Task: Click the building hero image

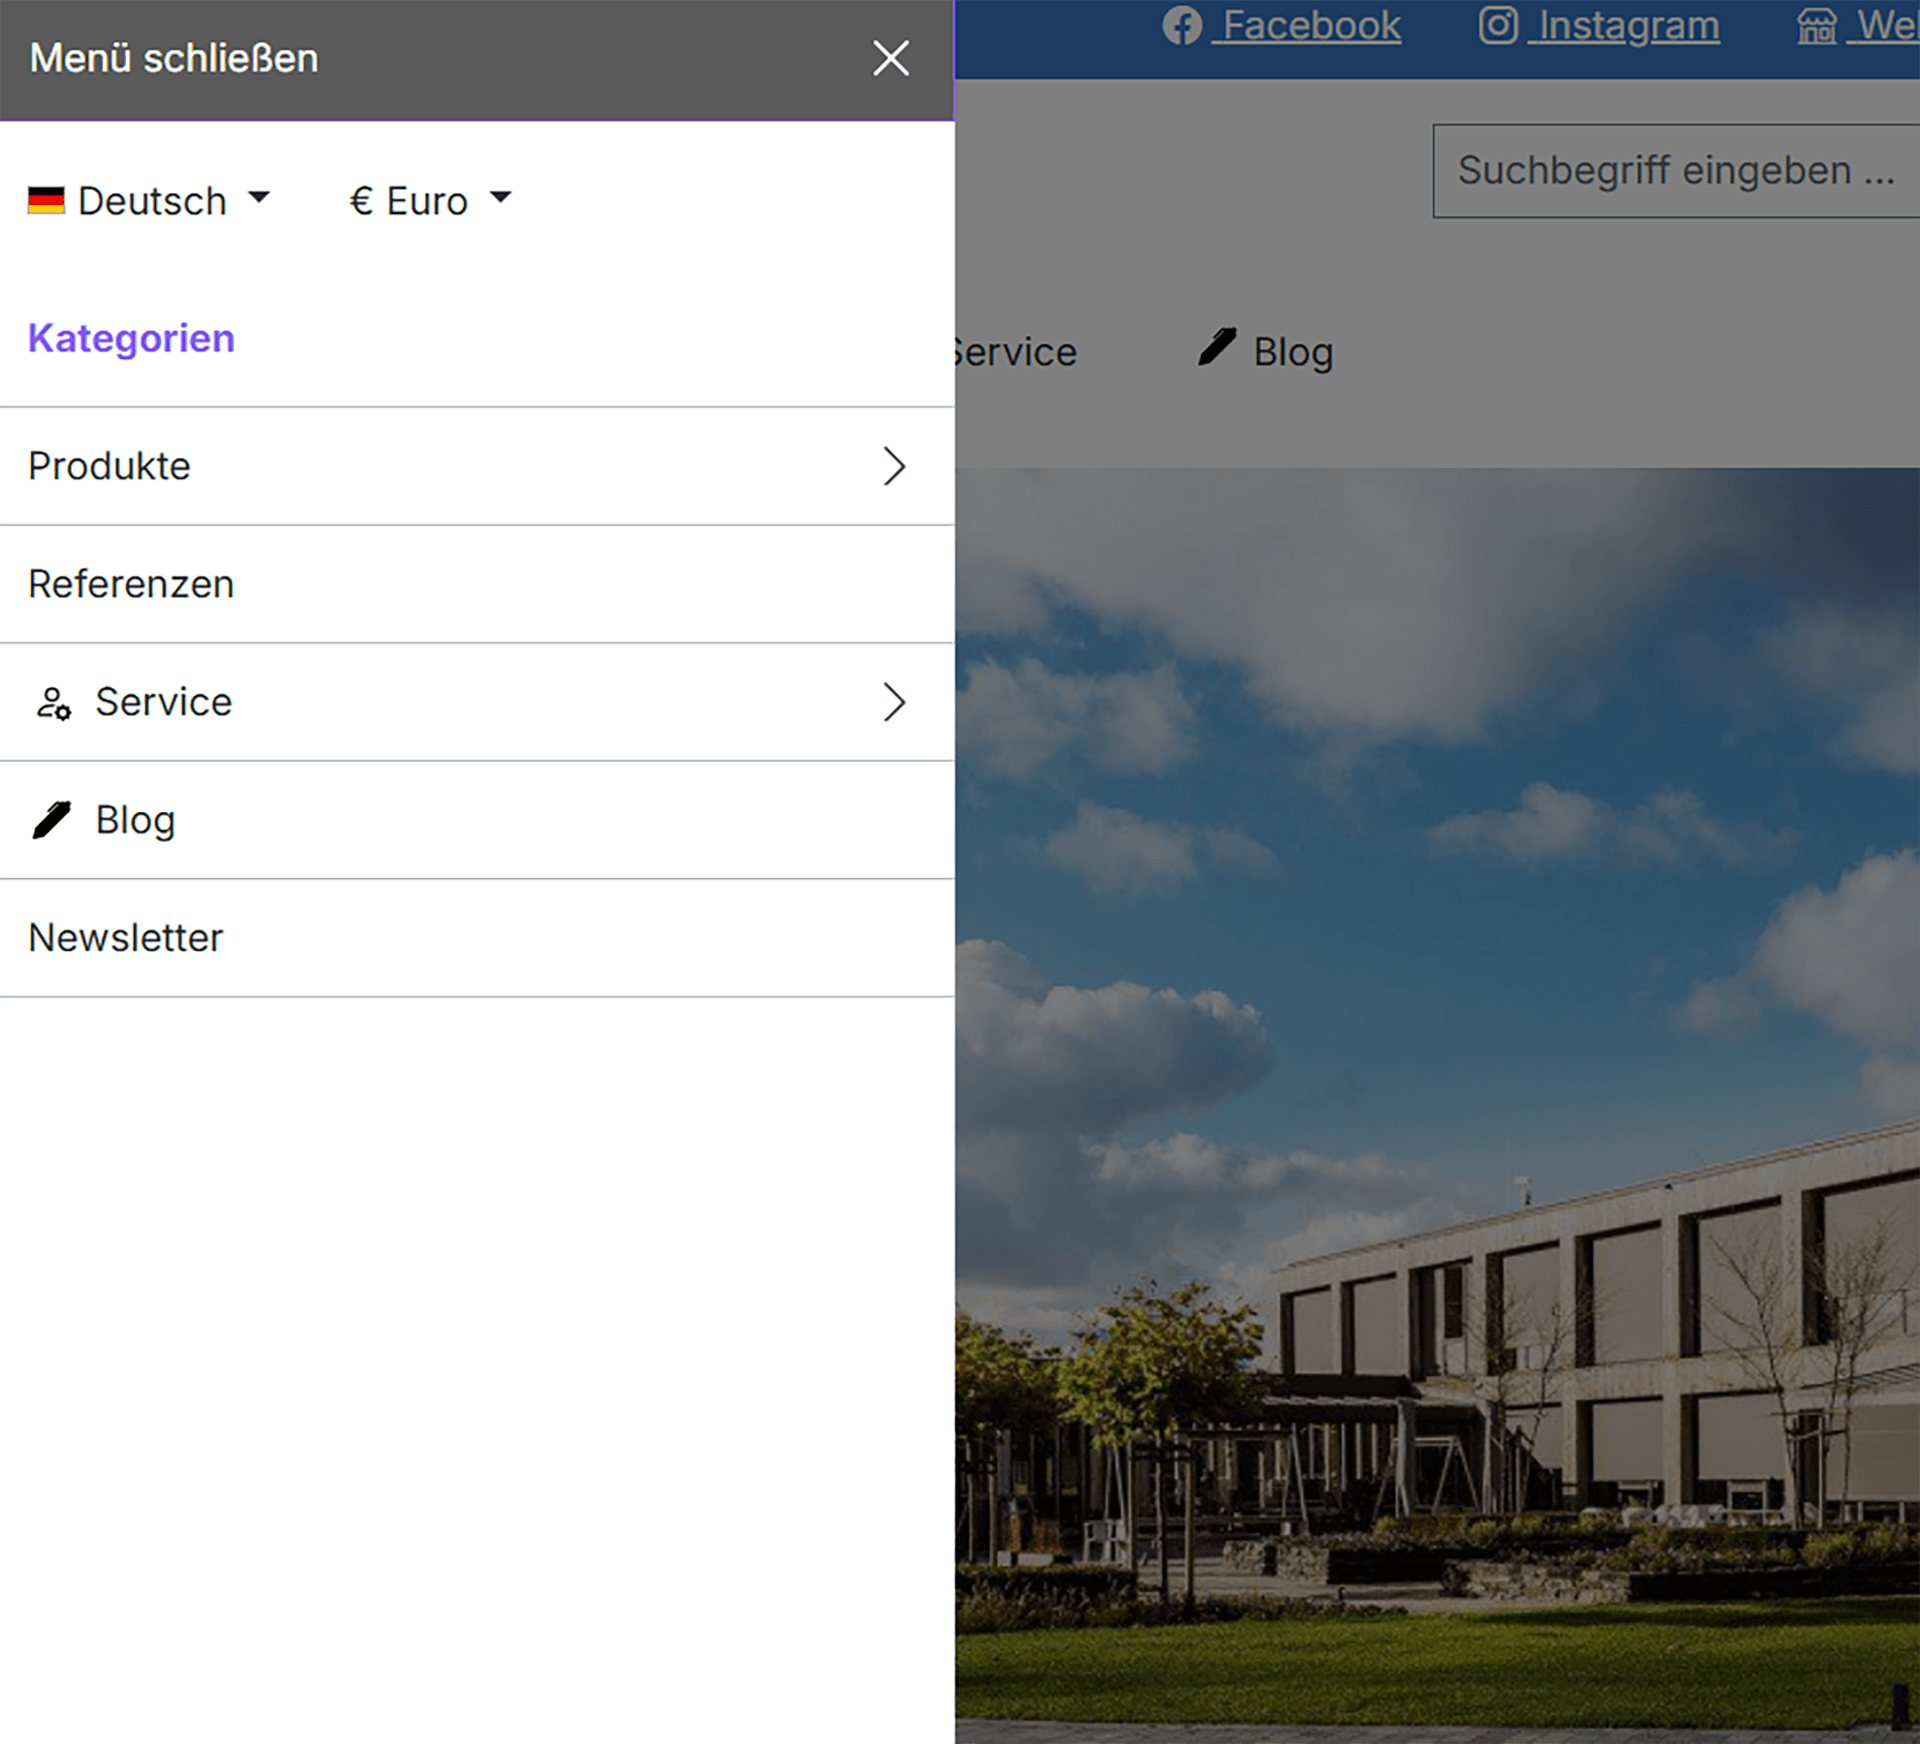Action: [x=1437, y=1106]
